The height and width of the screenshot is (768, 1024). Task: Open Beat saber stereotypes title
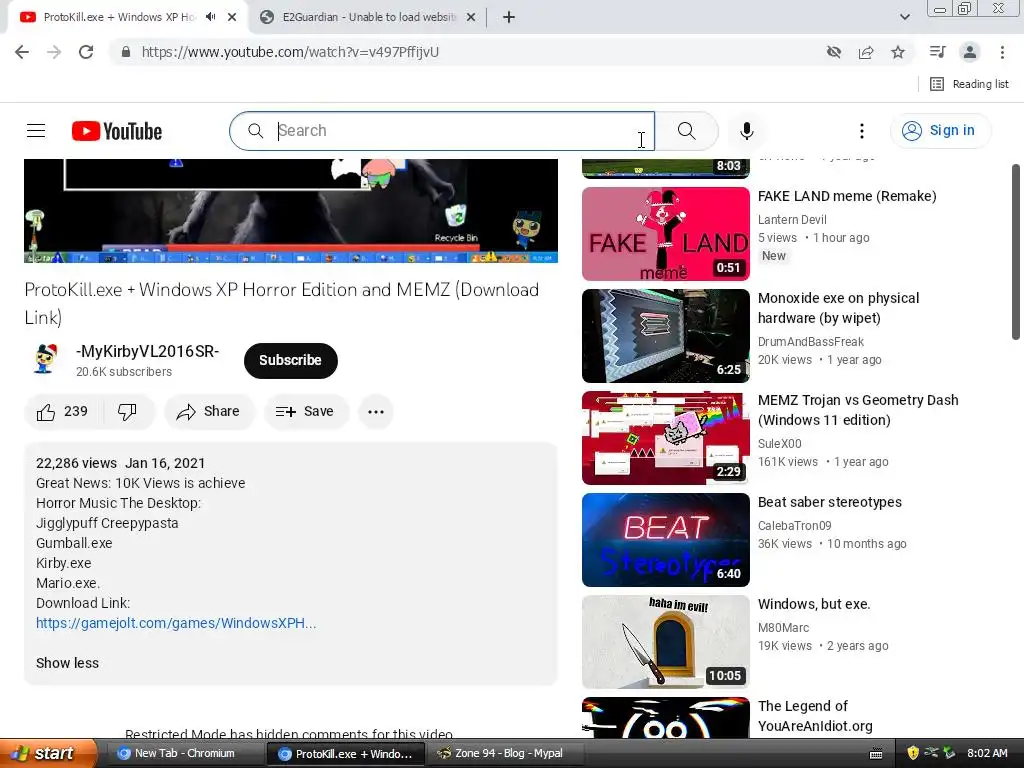coord(829,502)
